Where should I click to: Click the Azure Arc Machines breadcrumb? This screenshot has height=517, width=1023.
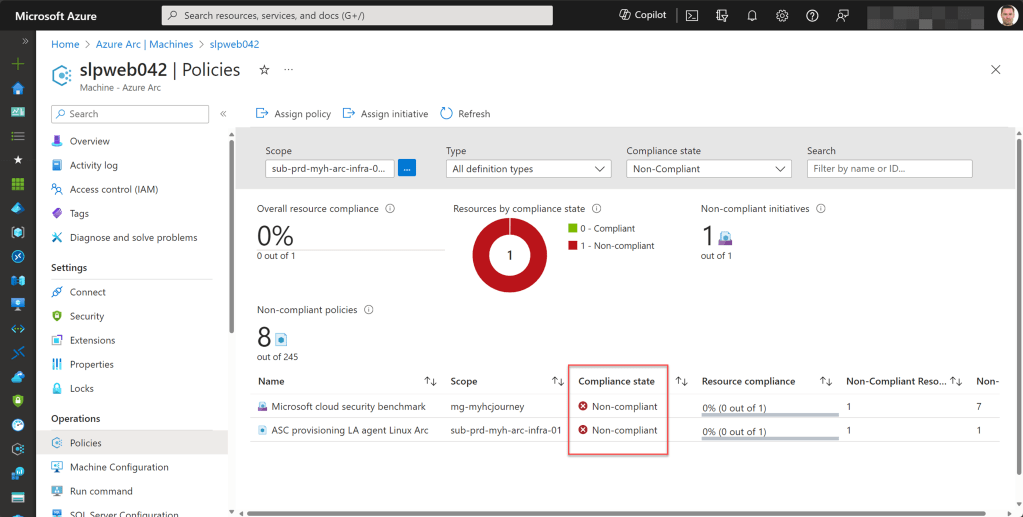[x=144, y=44]
